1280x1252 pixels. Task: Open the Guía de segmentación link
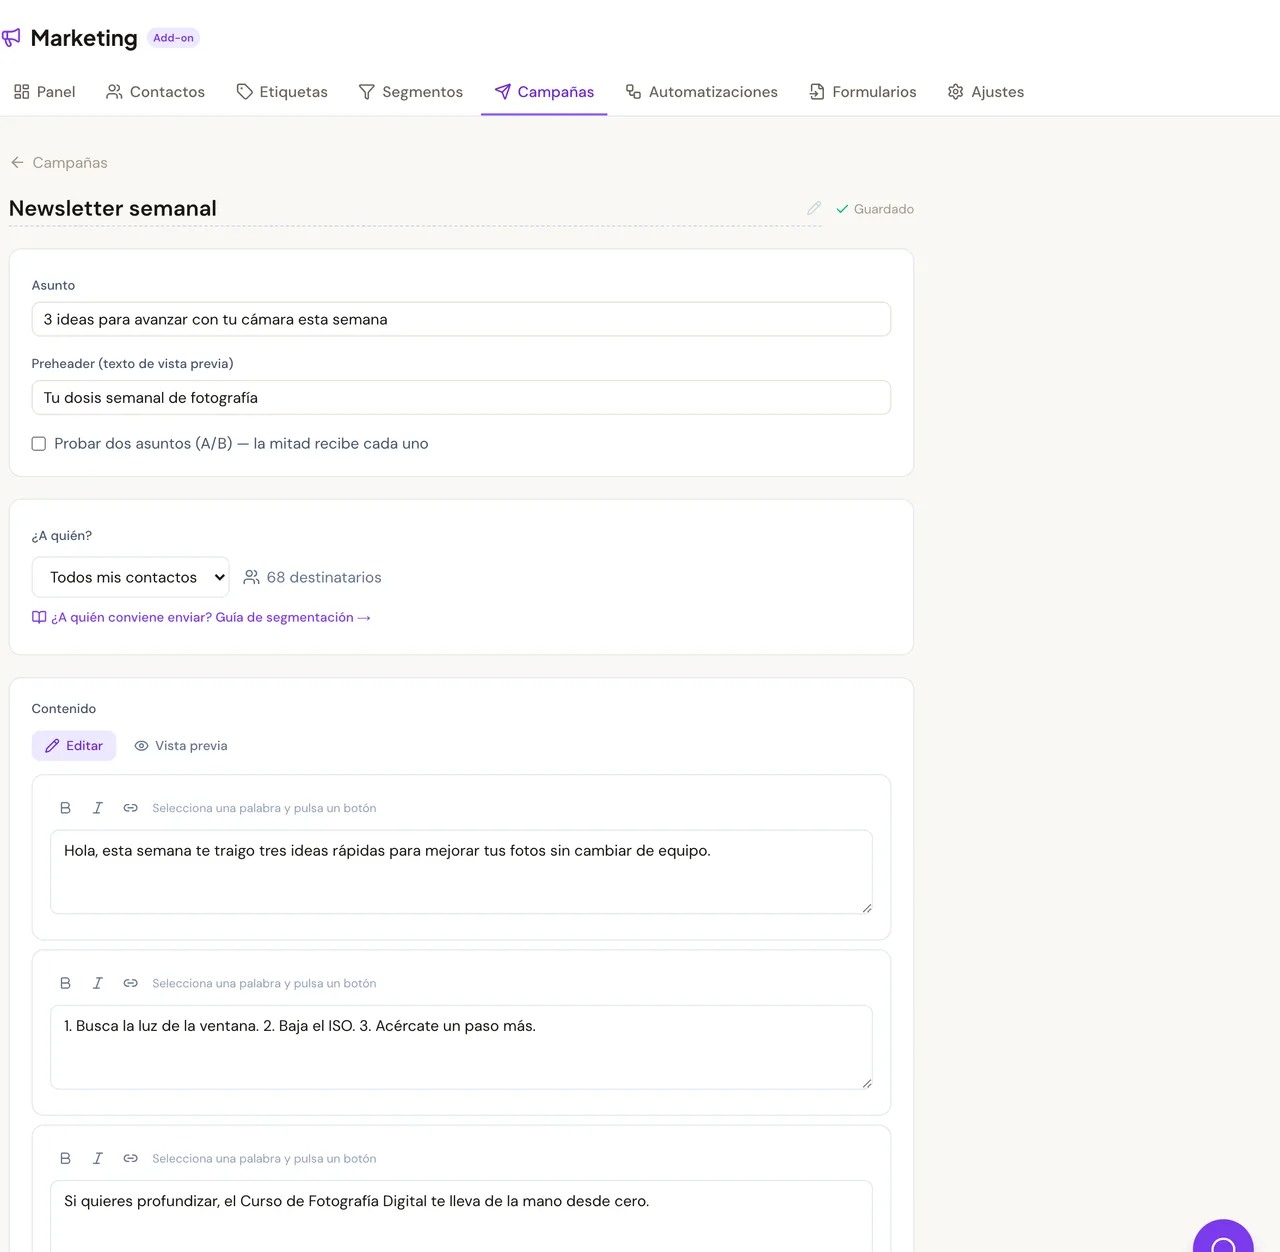pos(201,617)
